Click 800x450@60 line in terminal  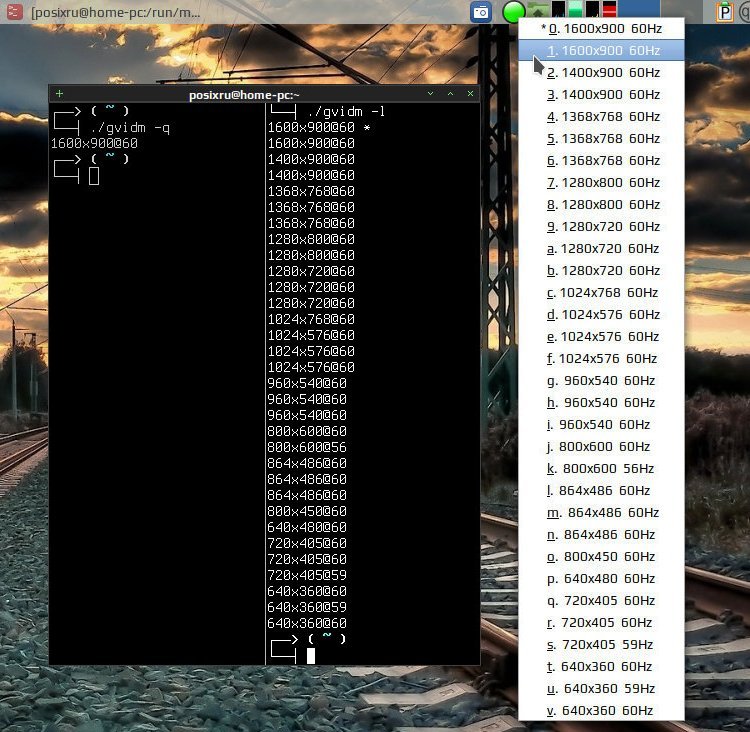pos(307,511)
